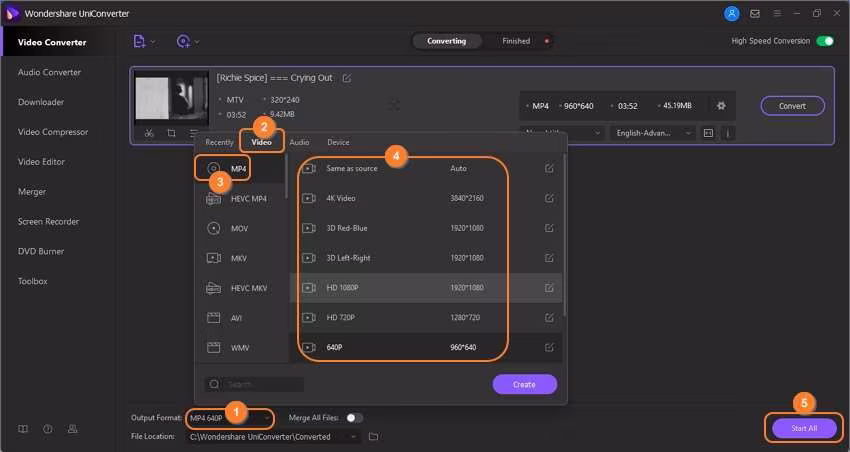Edit the HD 720P preset icon
Image resolution: width=850 pixels, height=452 pixels.
tap(549, 318)
